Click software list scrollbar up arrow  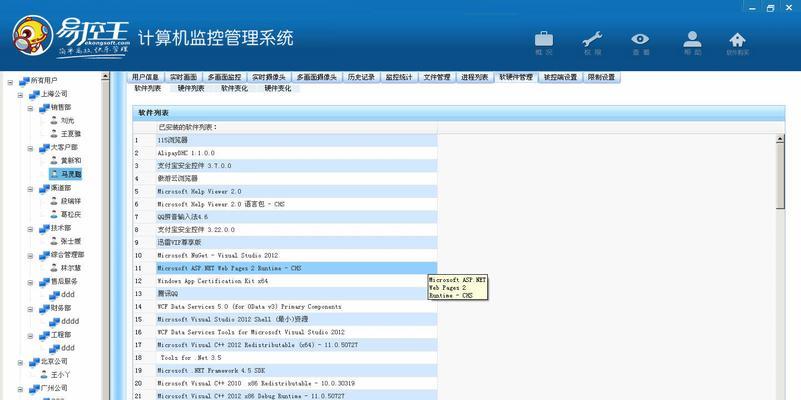coord(780,138)
